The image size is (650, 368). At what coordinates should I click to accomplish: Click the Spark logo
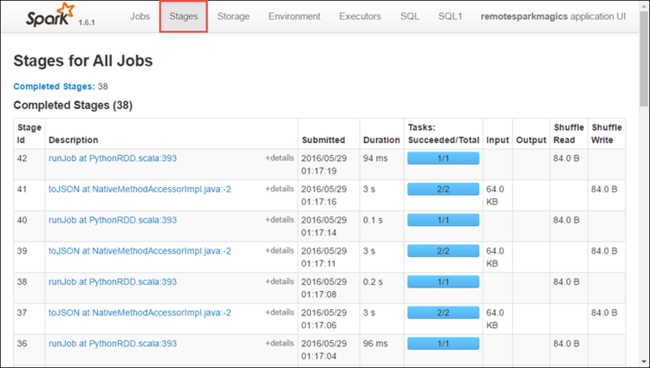pos(50,15)
